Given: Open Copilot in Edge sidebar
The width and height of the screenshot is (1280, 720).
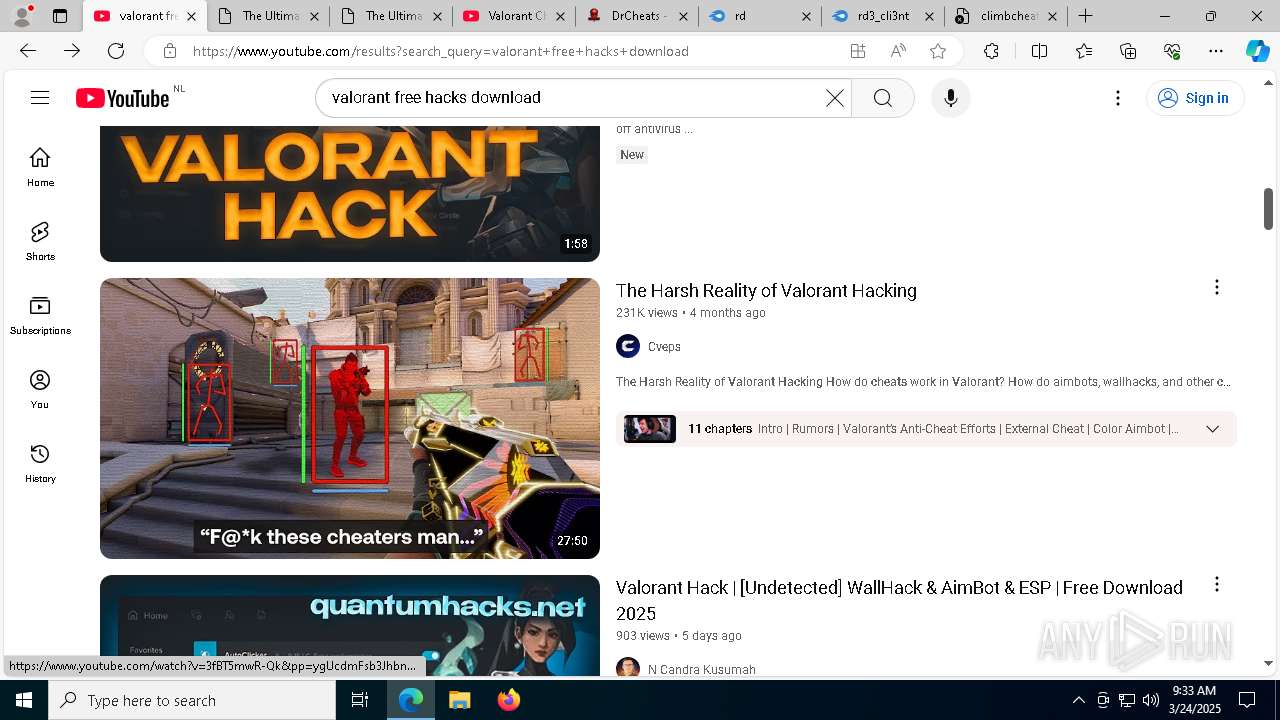Looking at the screenshot, I should [1257, 51].
